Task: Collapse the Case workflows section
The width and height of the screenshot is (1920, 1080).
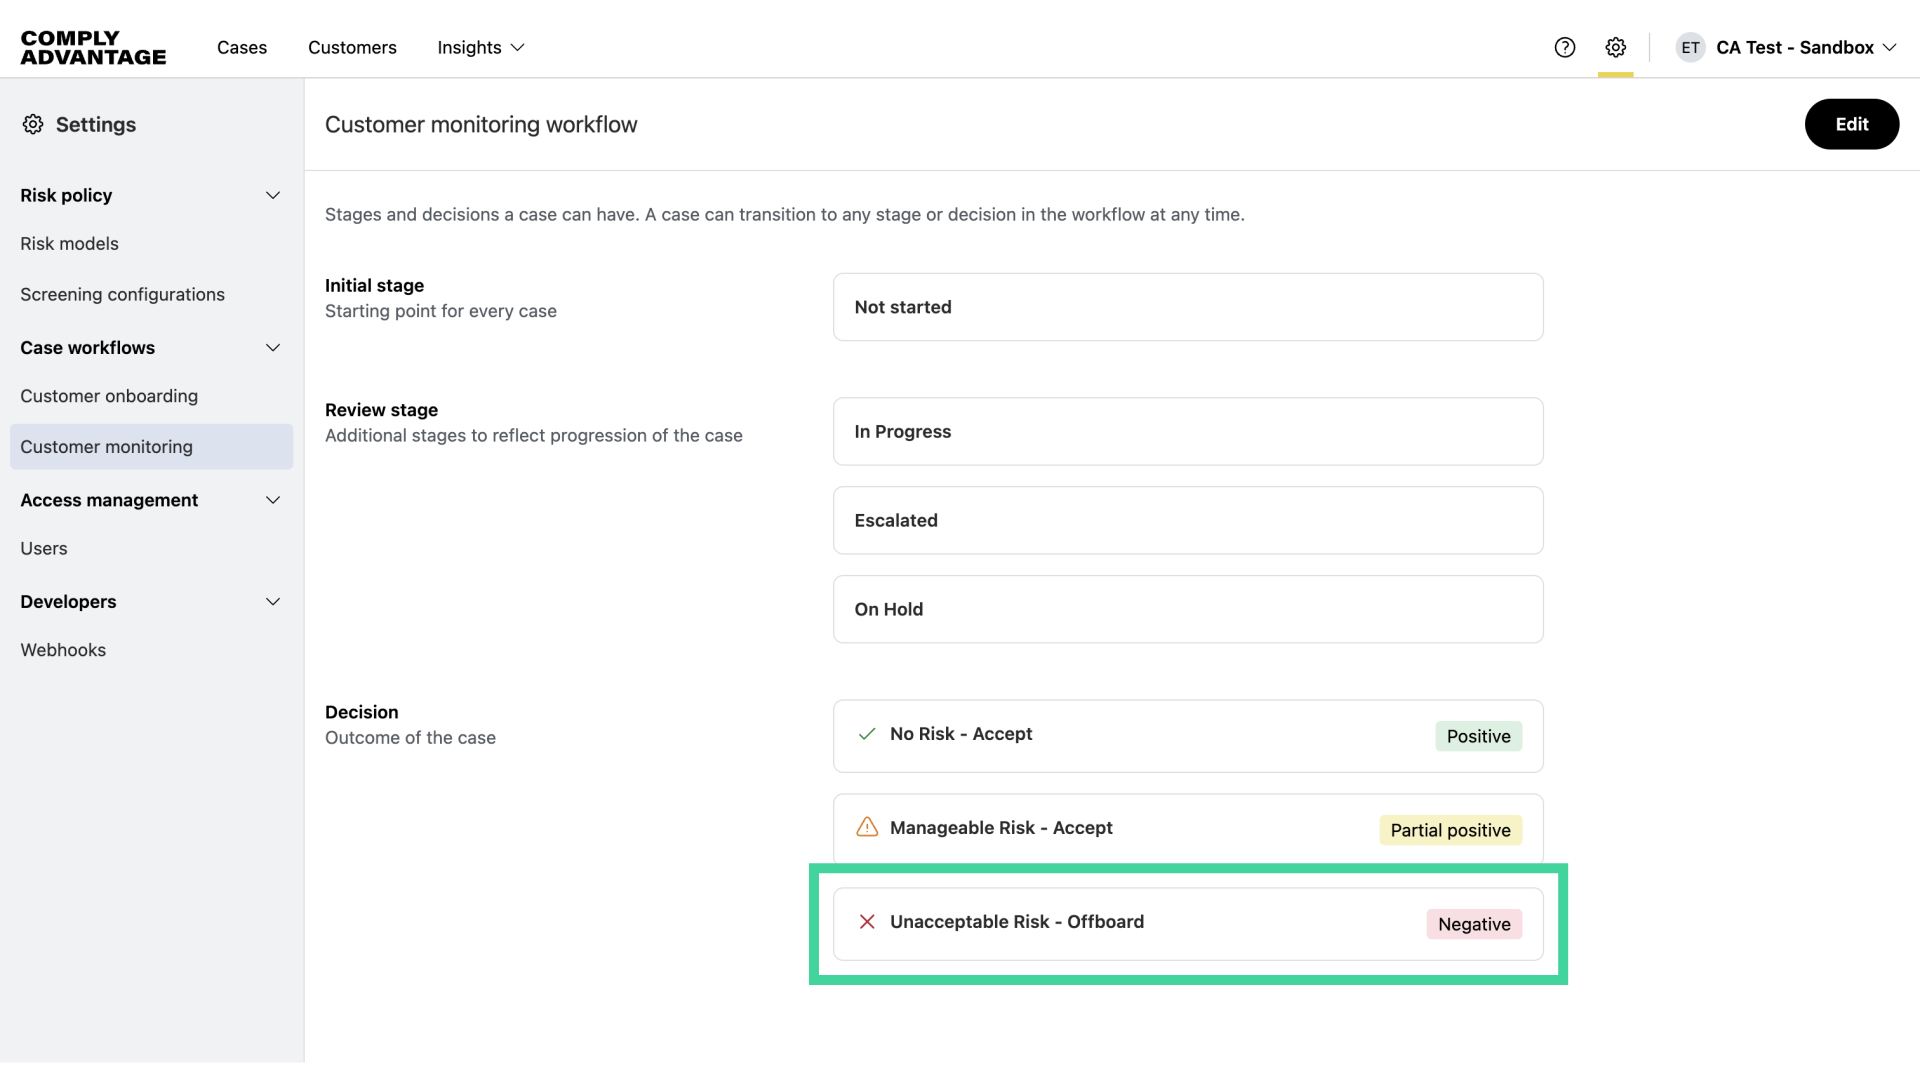Action: pyautogui.click(x=272, y=348)
